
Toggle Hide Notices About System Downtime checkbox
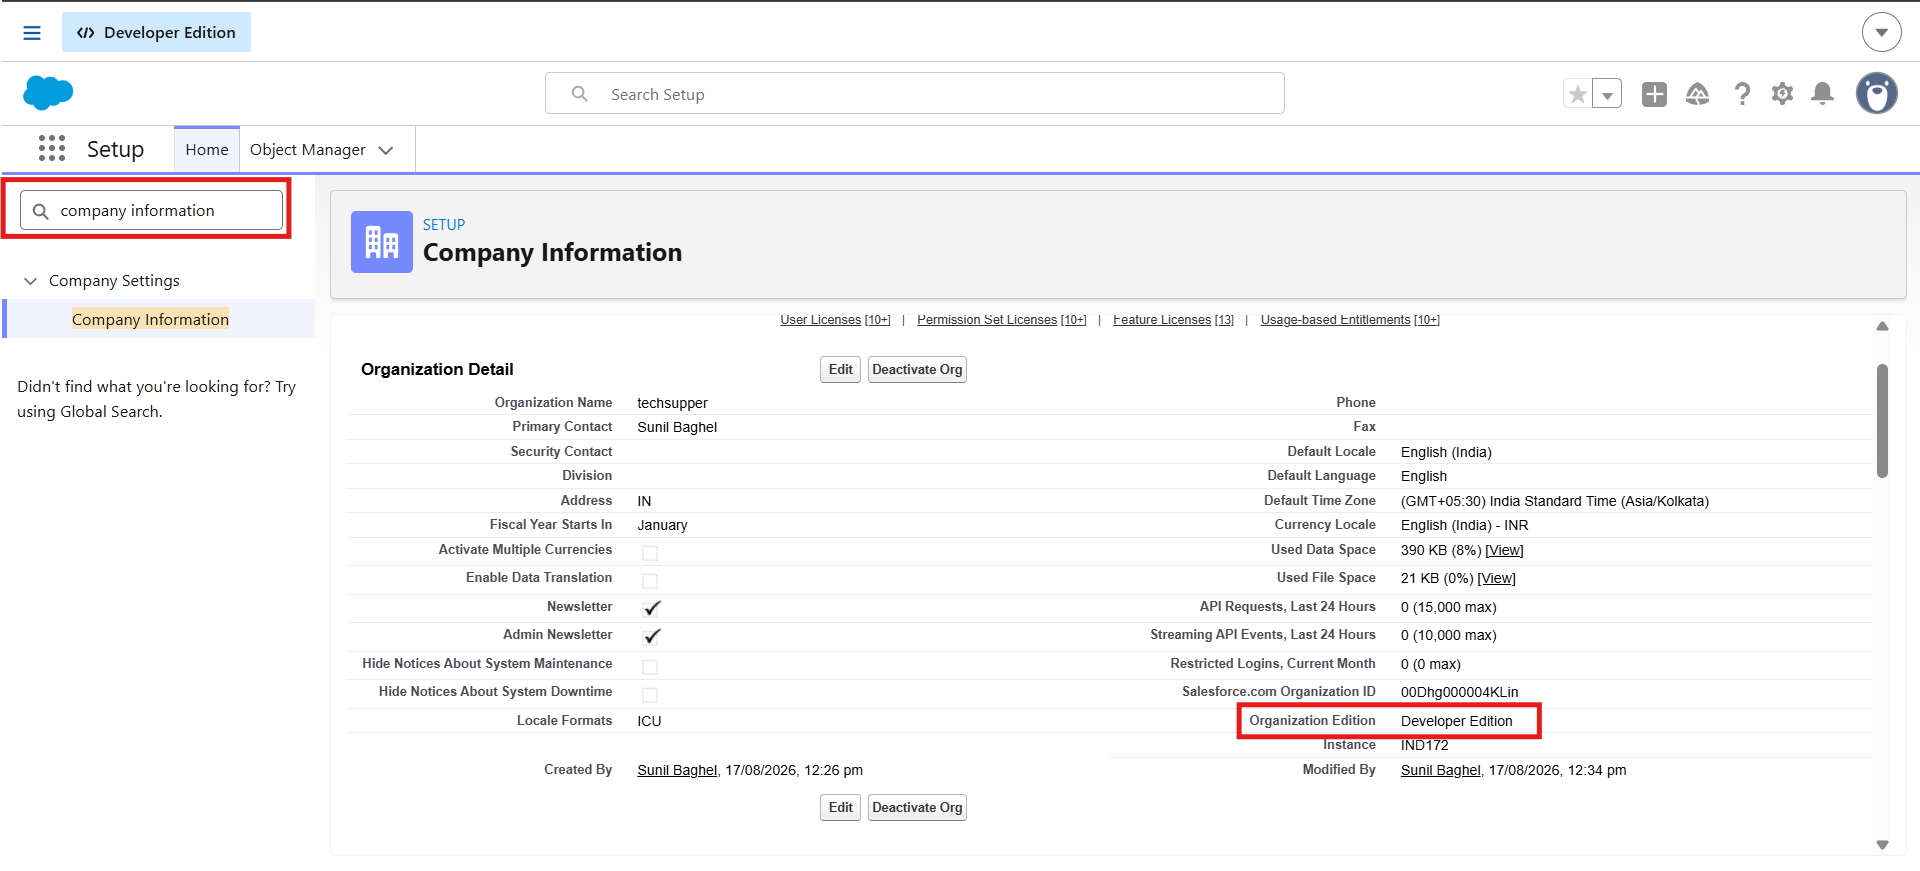click(x=650, y=695)
